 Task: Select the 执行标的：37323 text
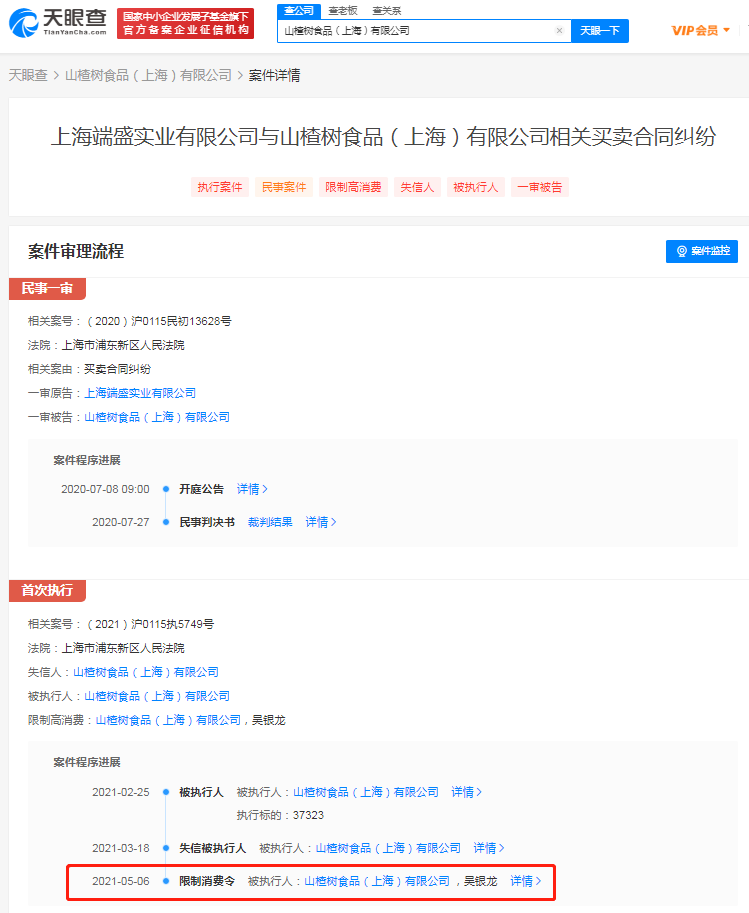pyautogui.click(x=280, y=815)
